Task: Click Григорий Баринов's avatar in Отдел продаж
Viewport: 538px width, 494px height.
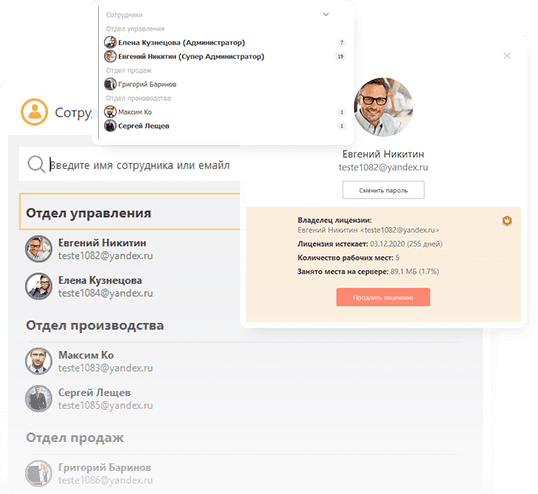Action: click(x=38, y=473)
